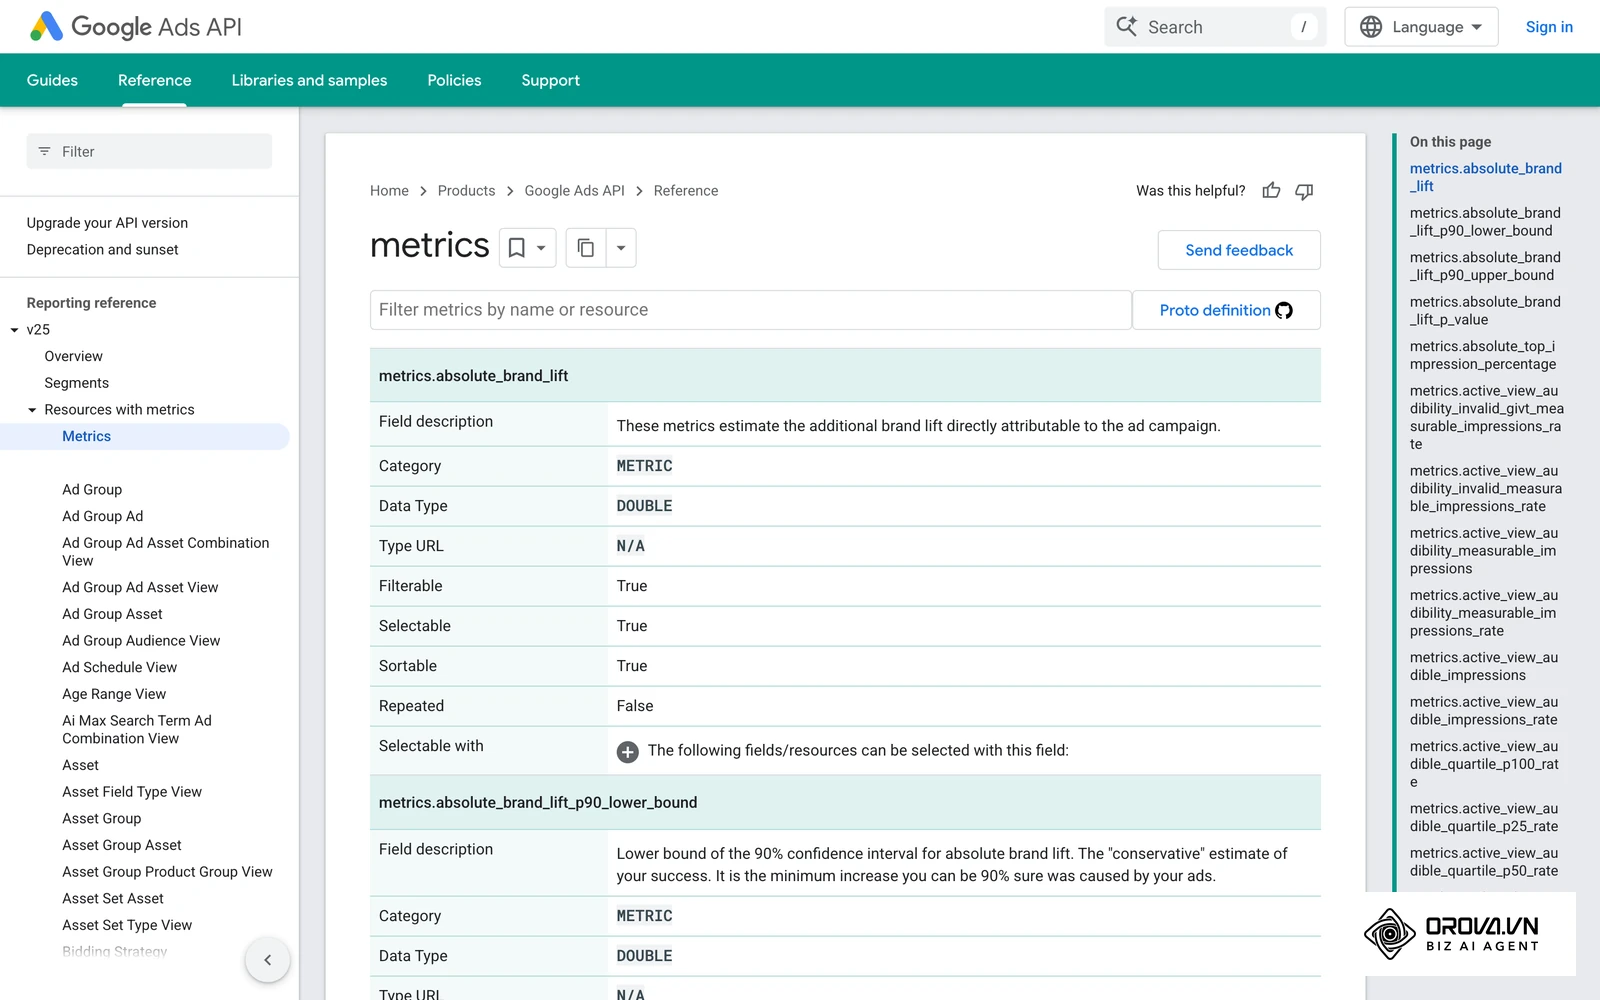Click the Google Ads API logo
The width and height of the screenshot is (1600, 1000).
click(136, 27)
